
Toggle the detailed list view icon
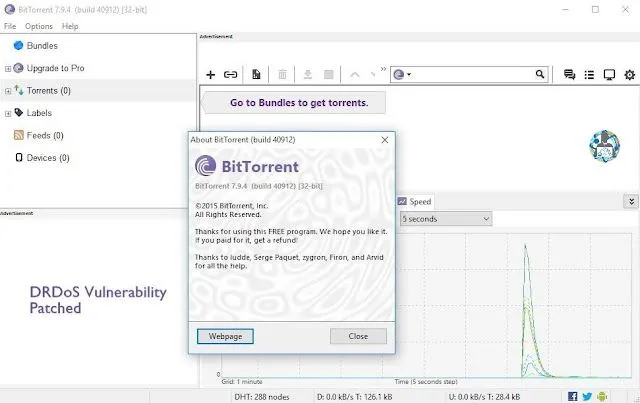[x=589, y=74]
